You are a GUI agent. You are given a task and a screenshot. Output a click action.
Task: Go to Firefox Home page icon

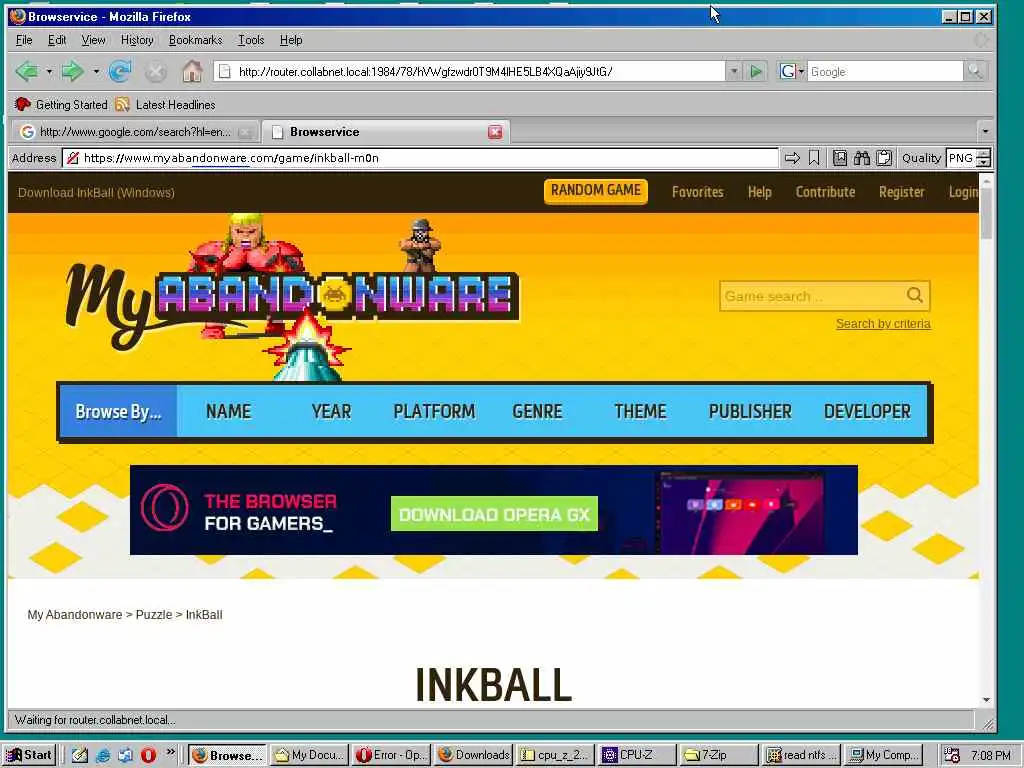(192, 71)
